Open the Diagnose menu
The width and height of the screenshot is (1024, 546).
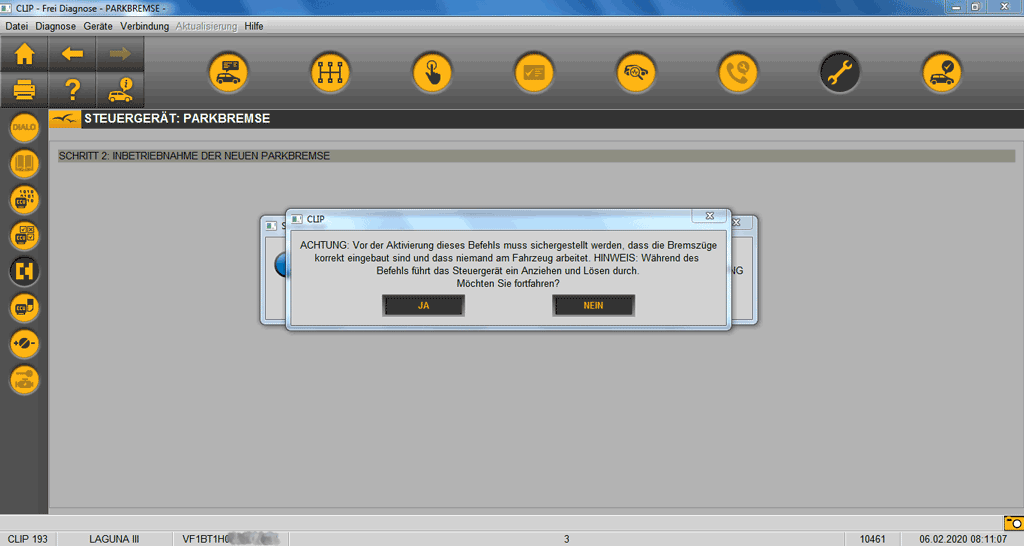(55, 26)
